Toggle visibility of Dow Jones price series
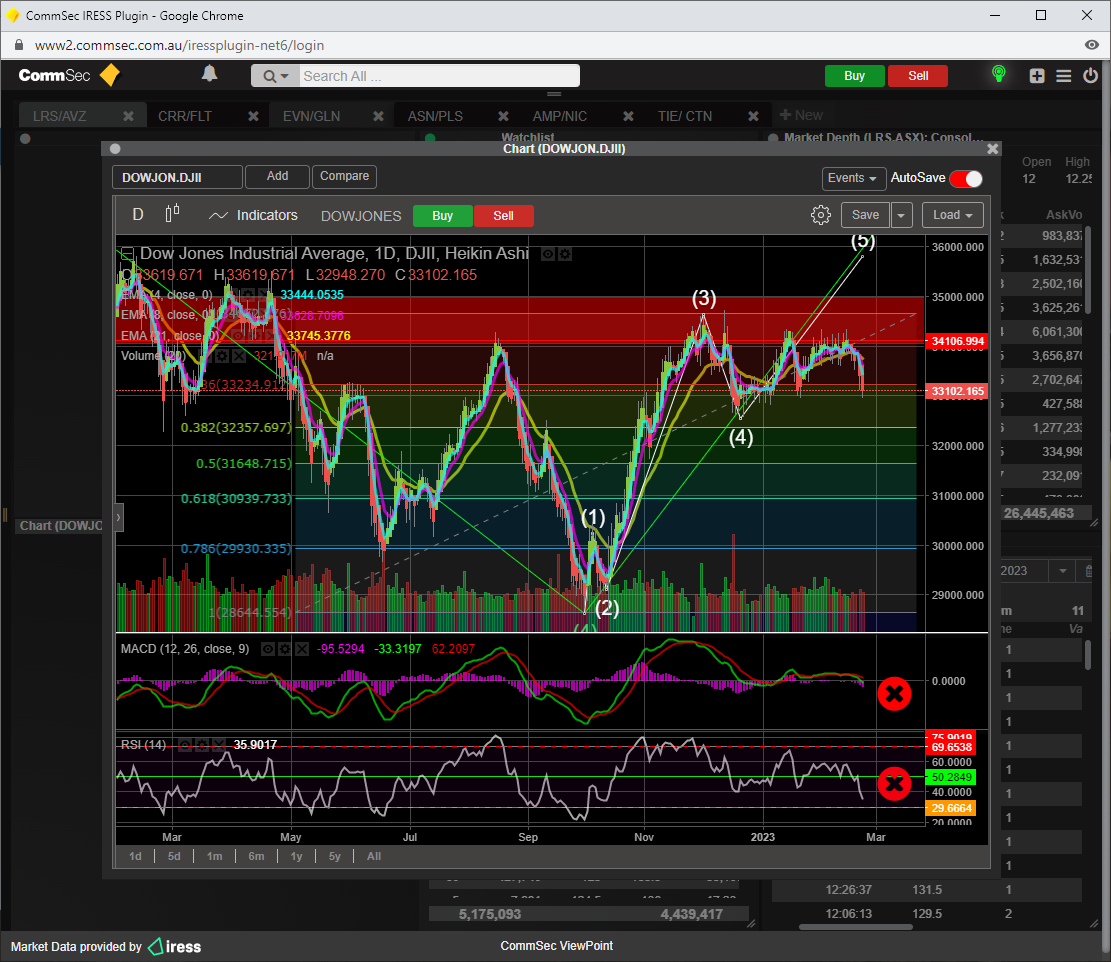The width and height of the screenshot is (1111, 962). [548, 254]
